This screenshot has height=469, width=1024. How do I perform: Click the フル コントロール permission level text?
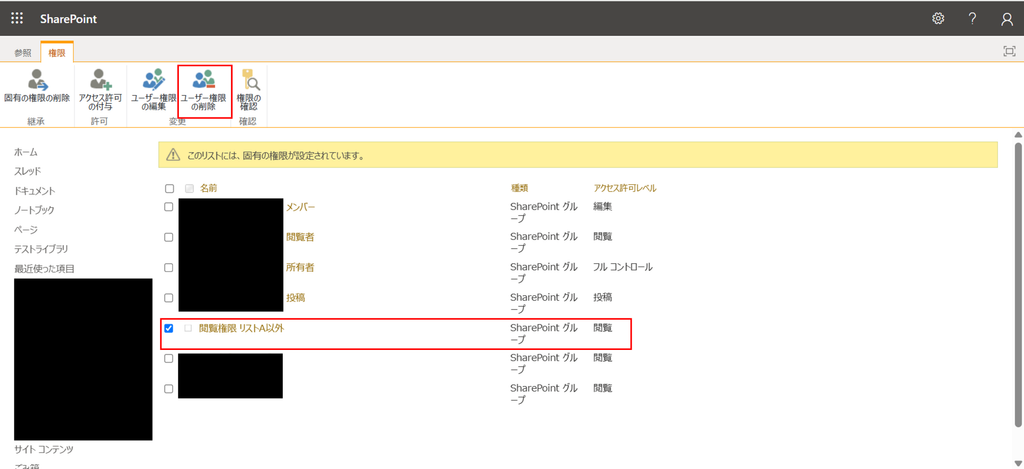(x=623, y=267)
